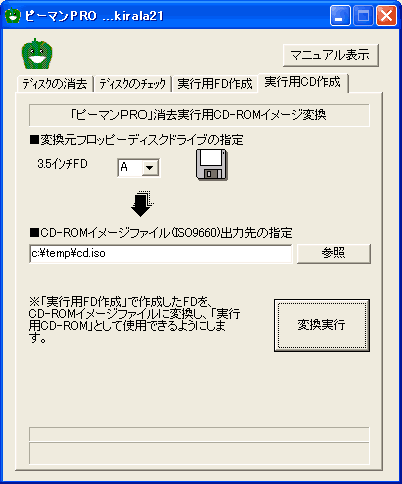Open the floppy drive letter dropdown
Screen dimensions: 402x484
150,167
